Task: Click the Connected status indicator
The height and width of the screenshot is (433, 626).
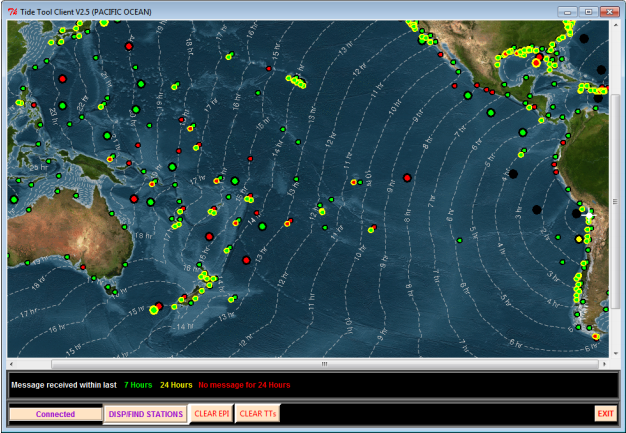Action: [55, 414]
